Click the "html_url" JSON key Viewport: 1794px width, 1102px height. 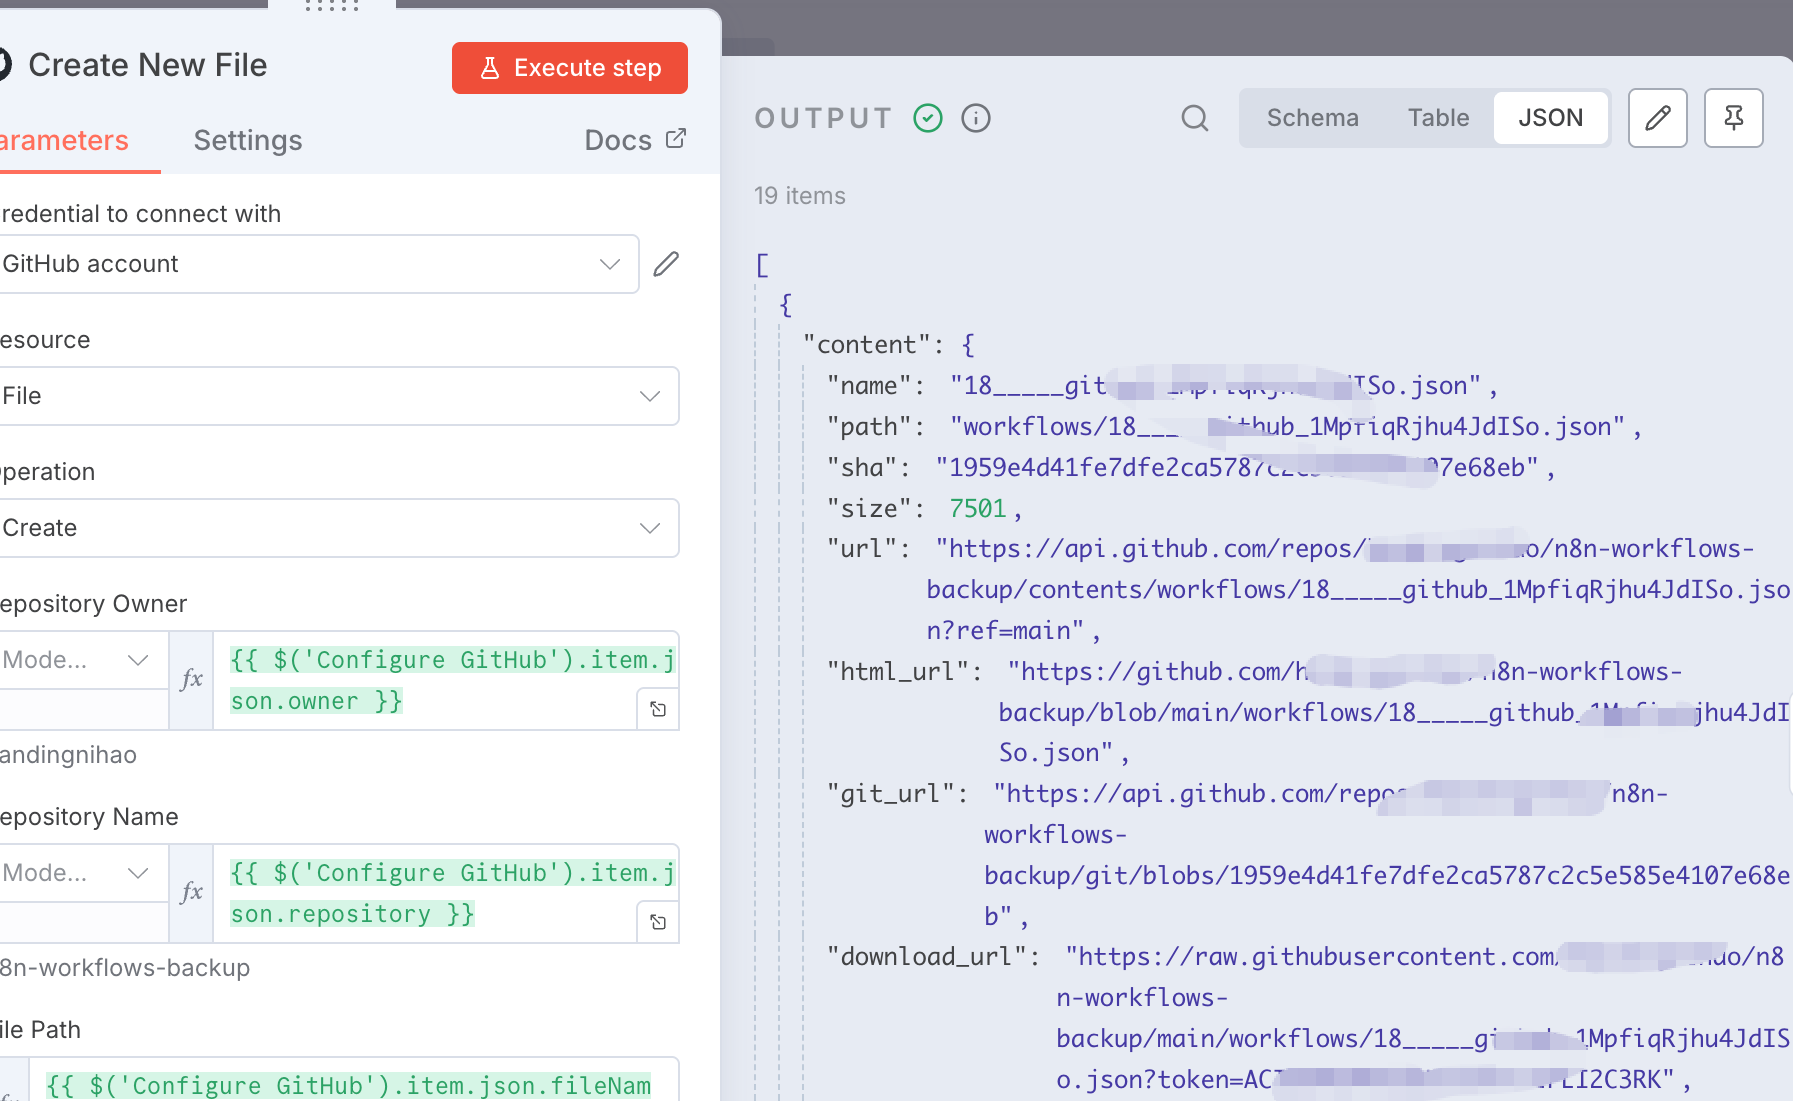click(x=898, y=672)
